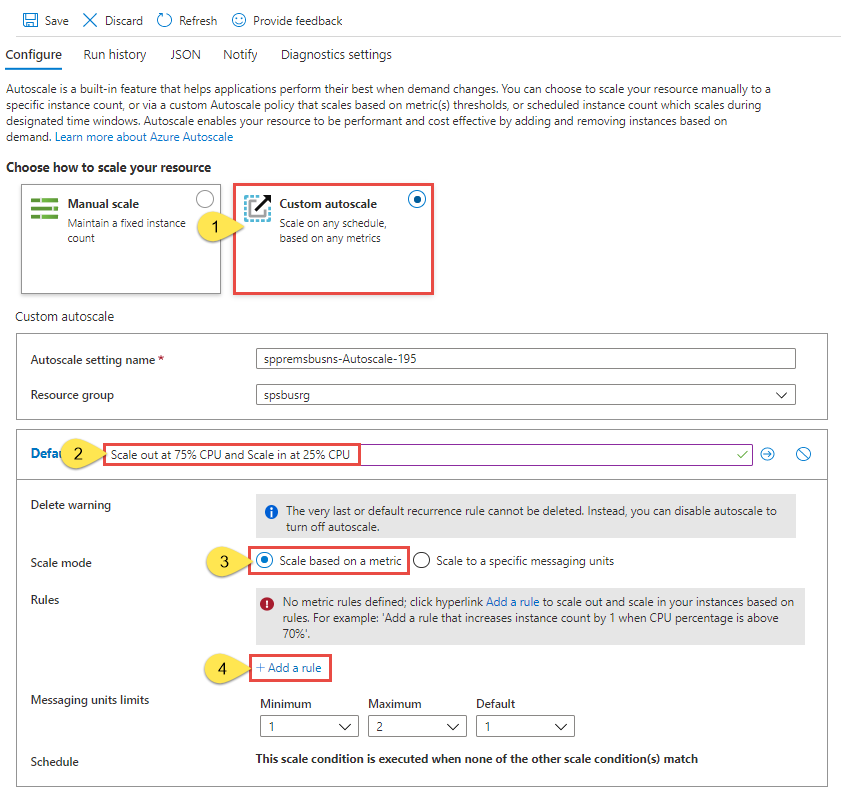This screenshot has height=800, width=841.
Task: Click the Discard X icon
Action: click(x=90, y=20)
